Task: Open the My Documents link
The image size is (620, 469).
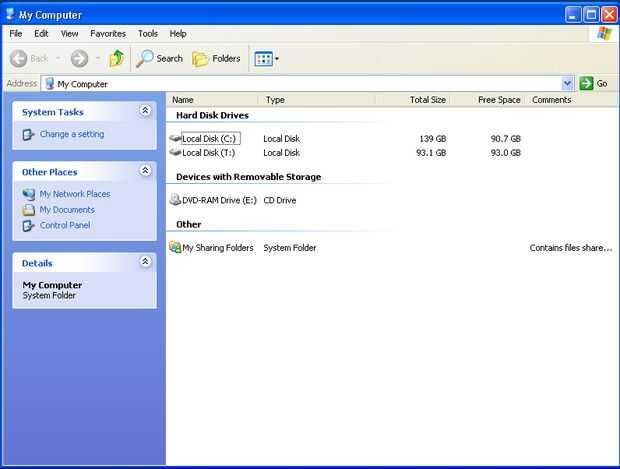Action: (67, 210)
